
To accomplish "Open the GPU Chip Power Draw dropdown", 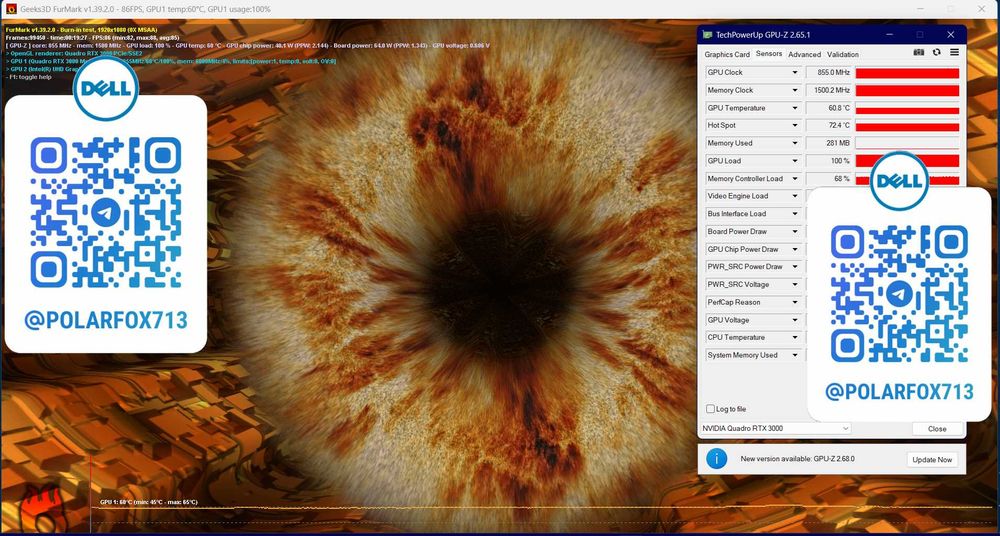I will [795, 249].
